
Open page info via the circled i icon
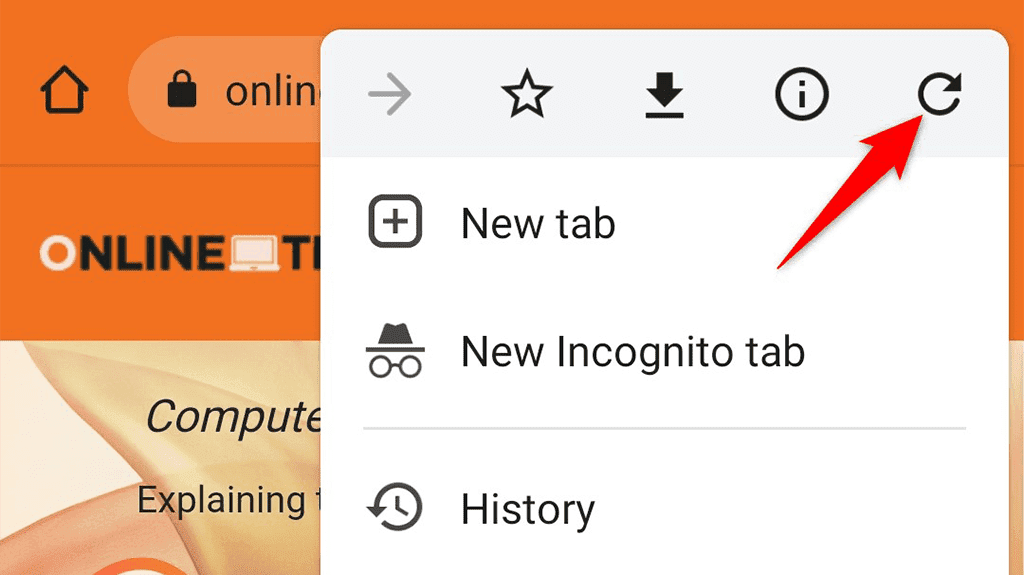(801, 95)
